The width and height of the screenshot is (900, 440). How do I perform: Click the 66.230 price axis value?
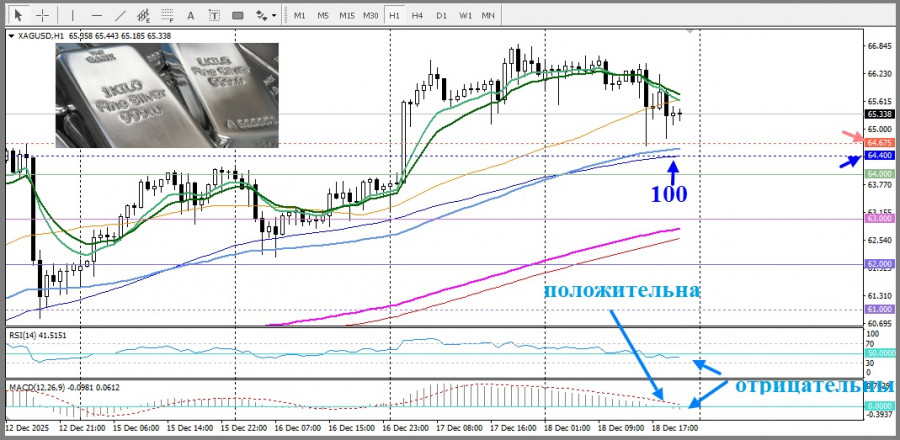click(x=878, y=75)
